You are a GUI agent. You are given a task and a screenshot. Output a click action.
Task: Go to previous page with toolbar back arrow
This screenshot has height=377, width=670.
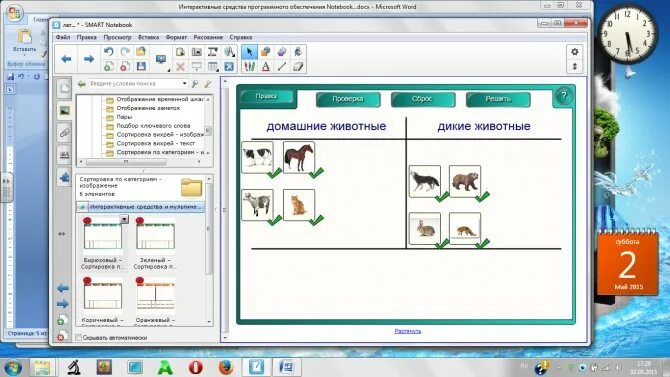(x=66, y=59)
